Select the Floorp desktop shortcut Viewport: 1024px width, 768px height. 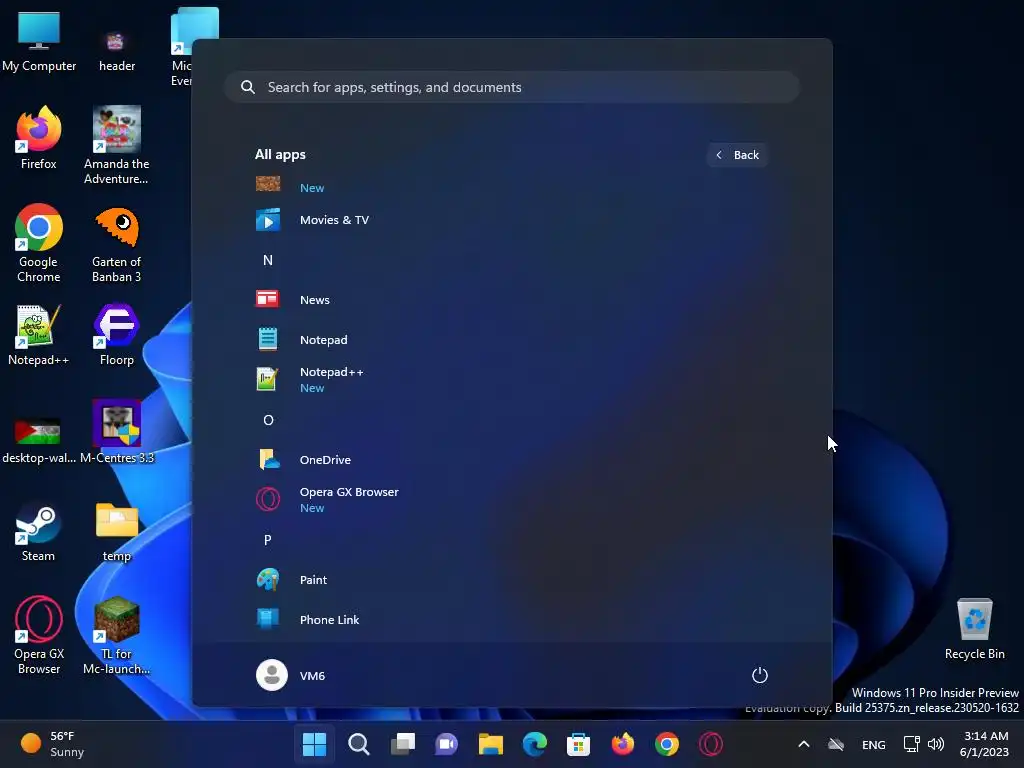coord(116,334)
